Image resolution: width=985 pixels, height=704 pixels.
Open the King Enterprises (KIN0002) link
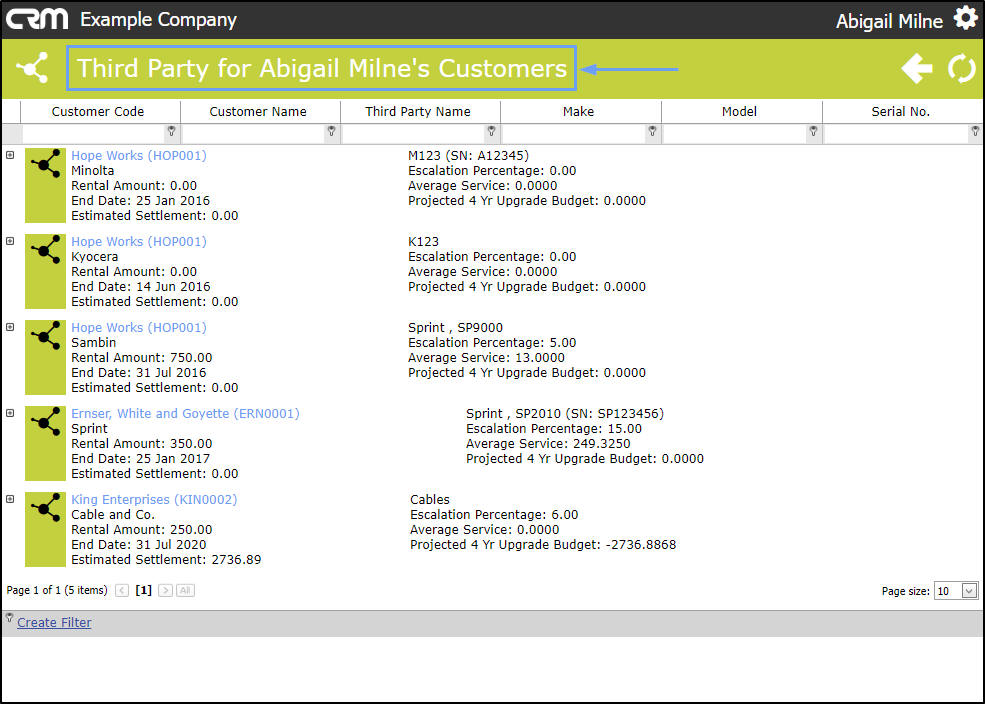154,499
